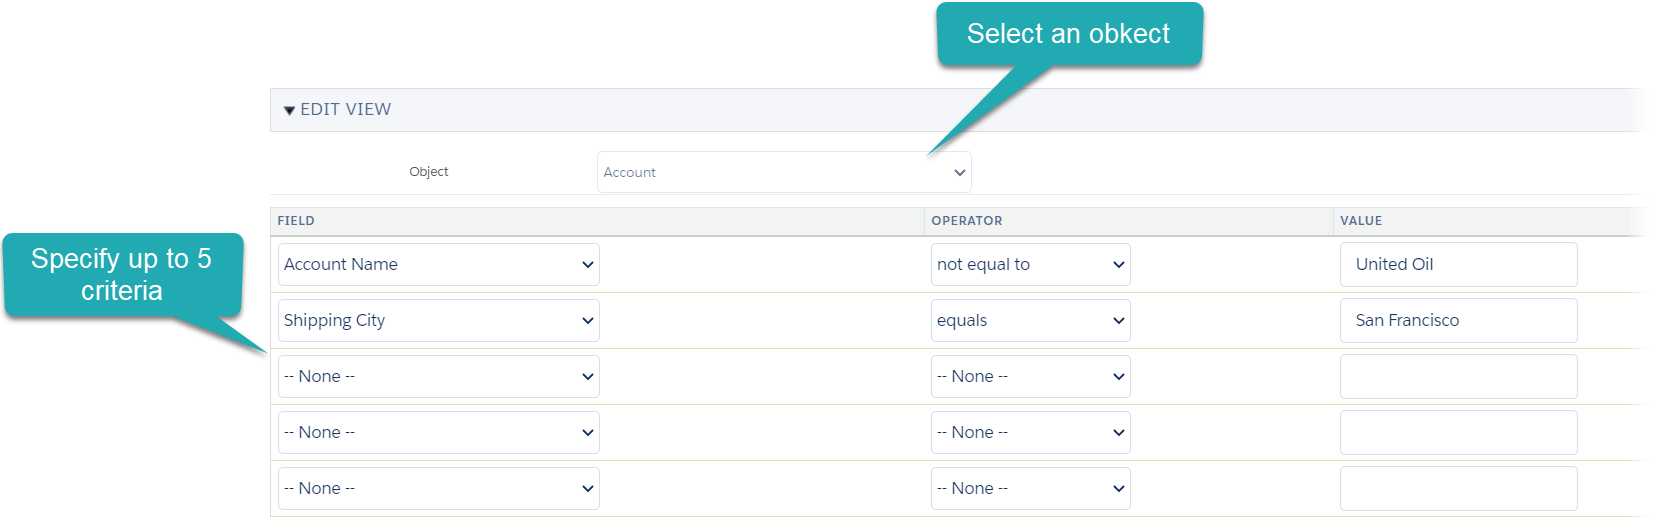Click the fourth row empty value field
The image size is (1656, 530).
[x=1458, y=432]
